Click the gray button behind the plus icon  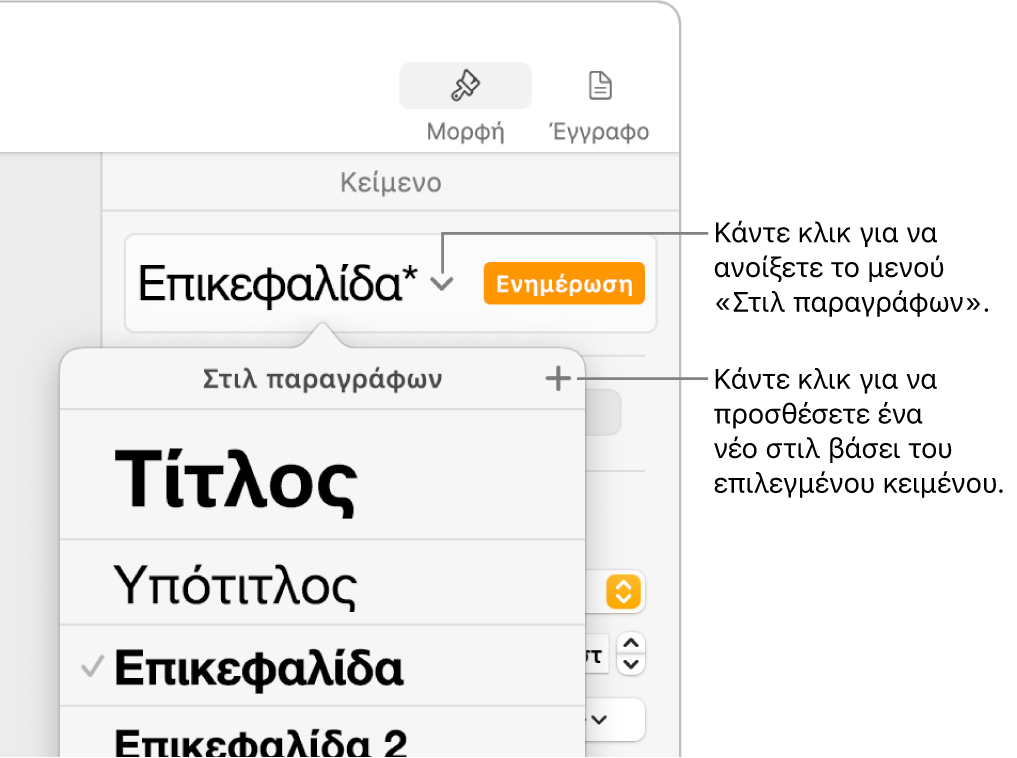[603, 412]
